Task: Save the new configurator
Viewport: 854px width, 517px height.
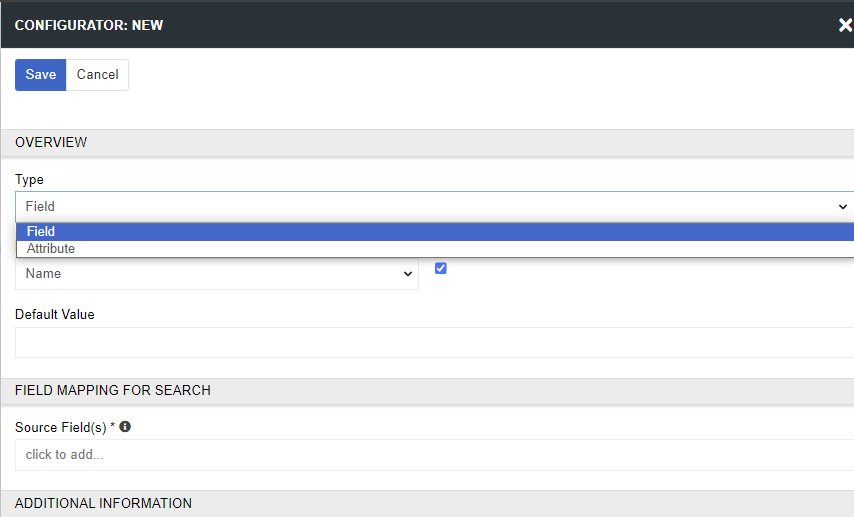Action: 41,75
